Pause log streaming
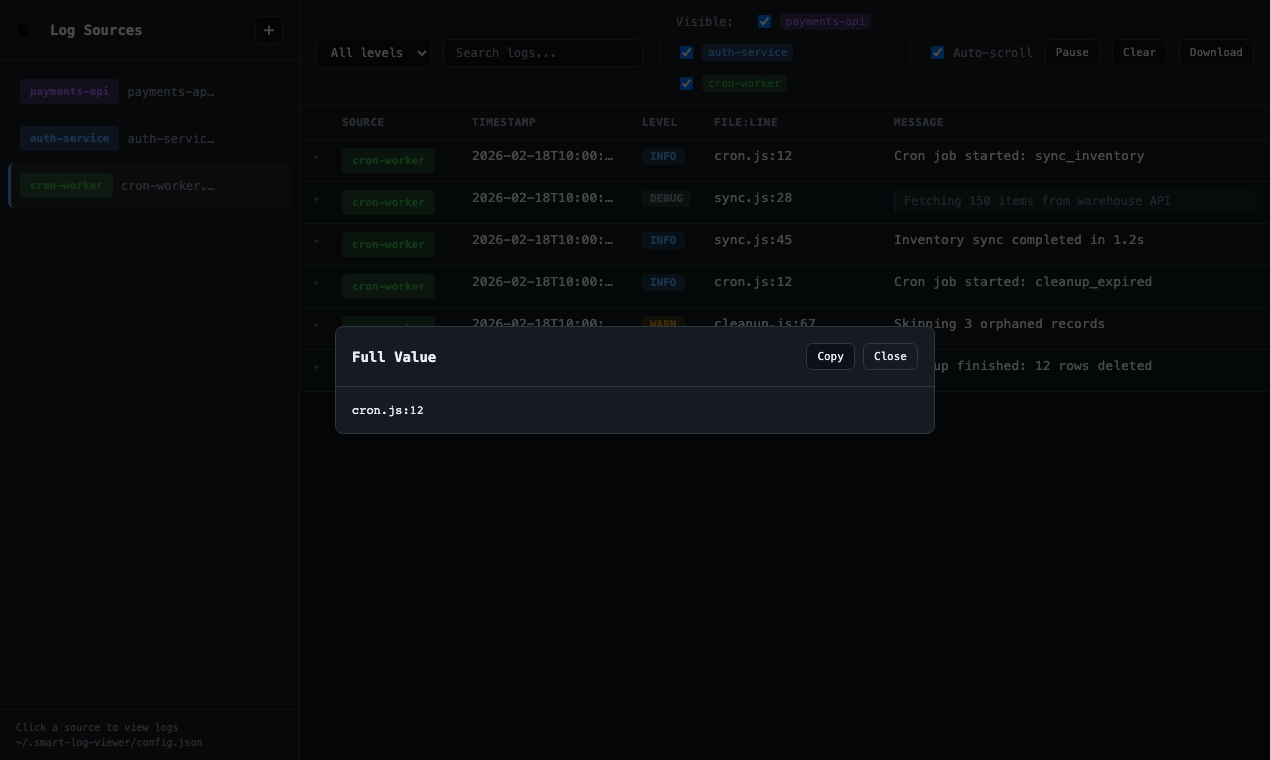 click(x=1071, y=52)
